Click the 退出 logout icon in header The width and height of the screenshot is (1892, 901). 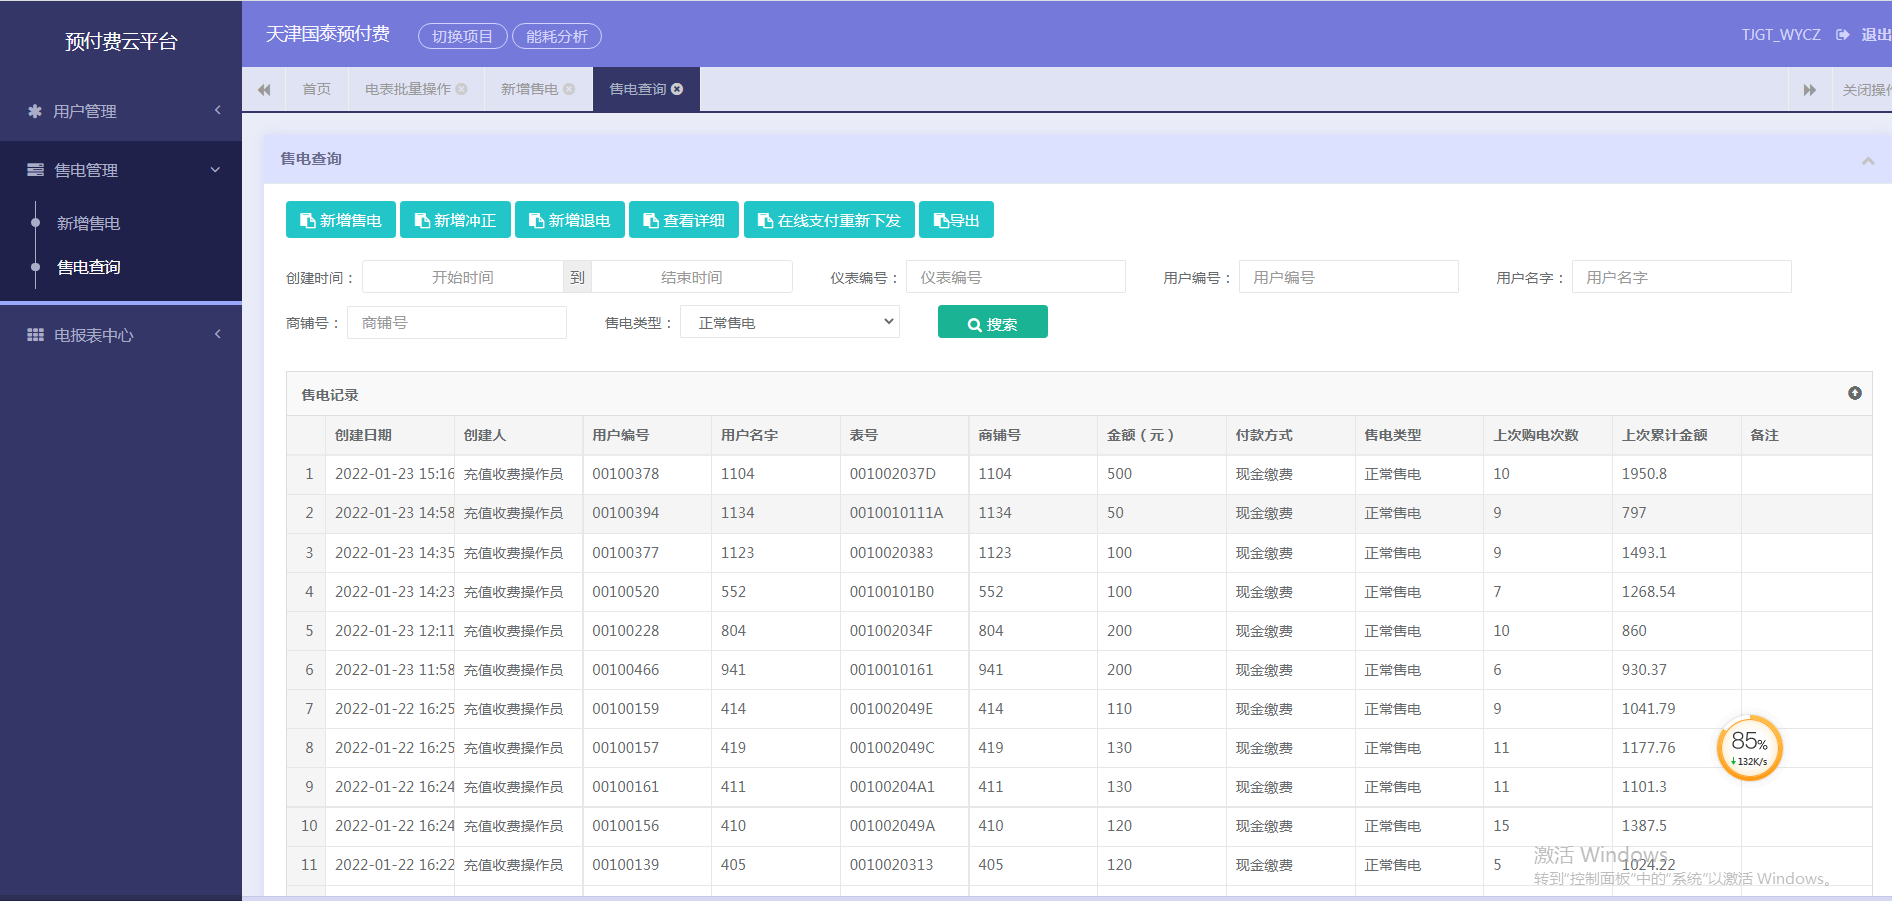(x=1843, y=35)
